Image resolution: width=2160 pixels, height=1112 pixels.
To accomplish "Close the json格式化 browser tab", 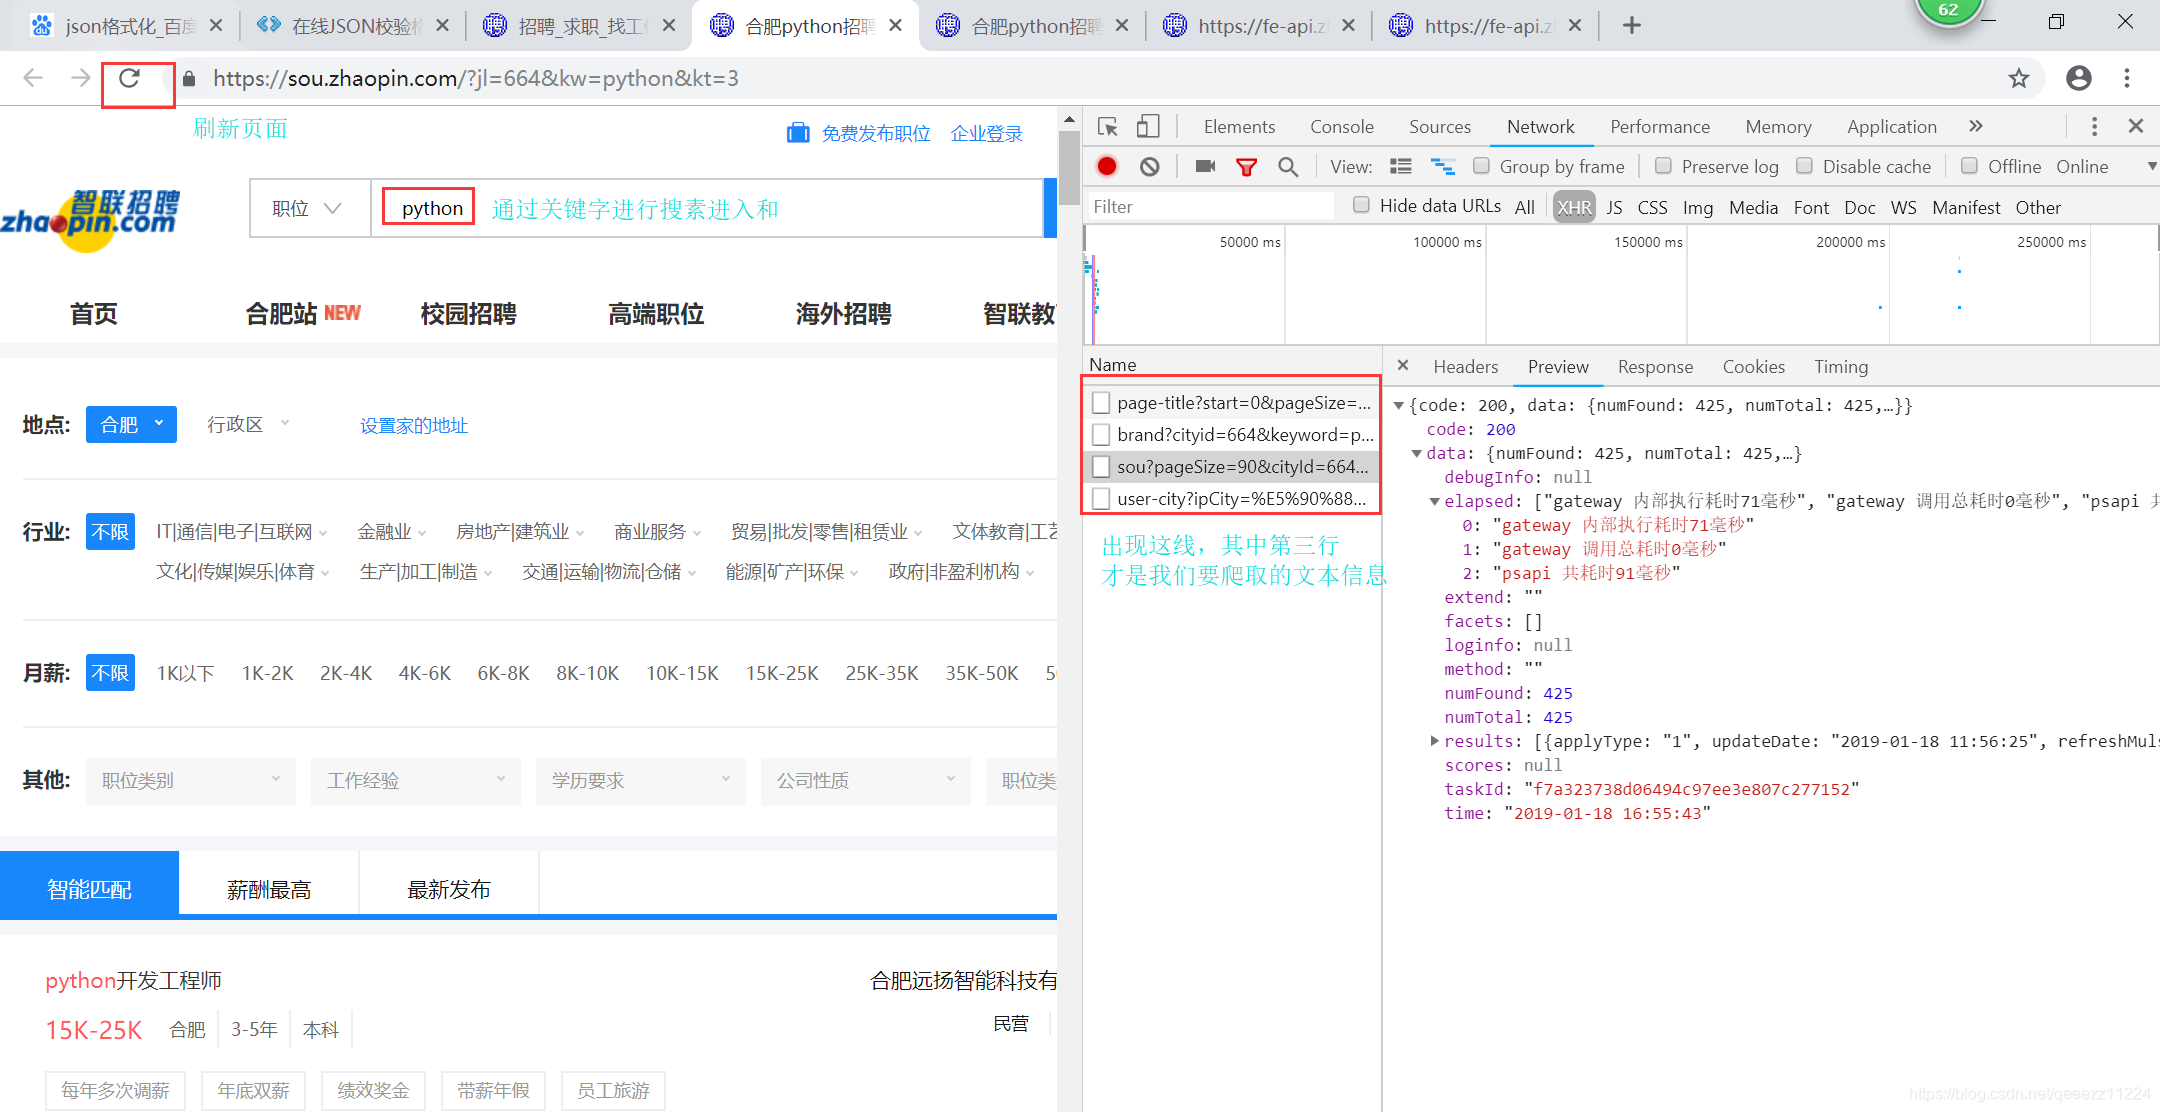I will point(216,26).
